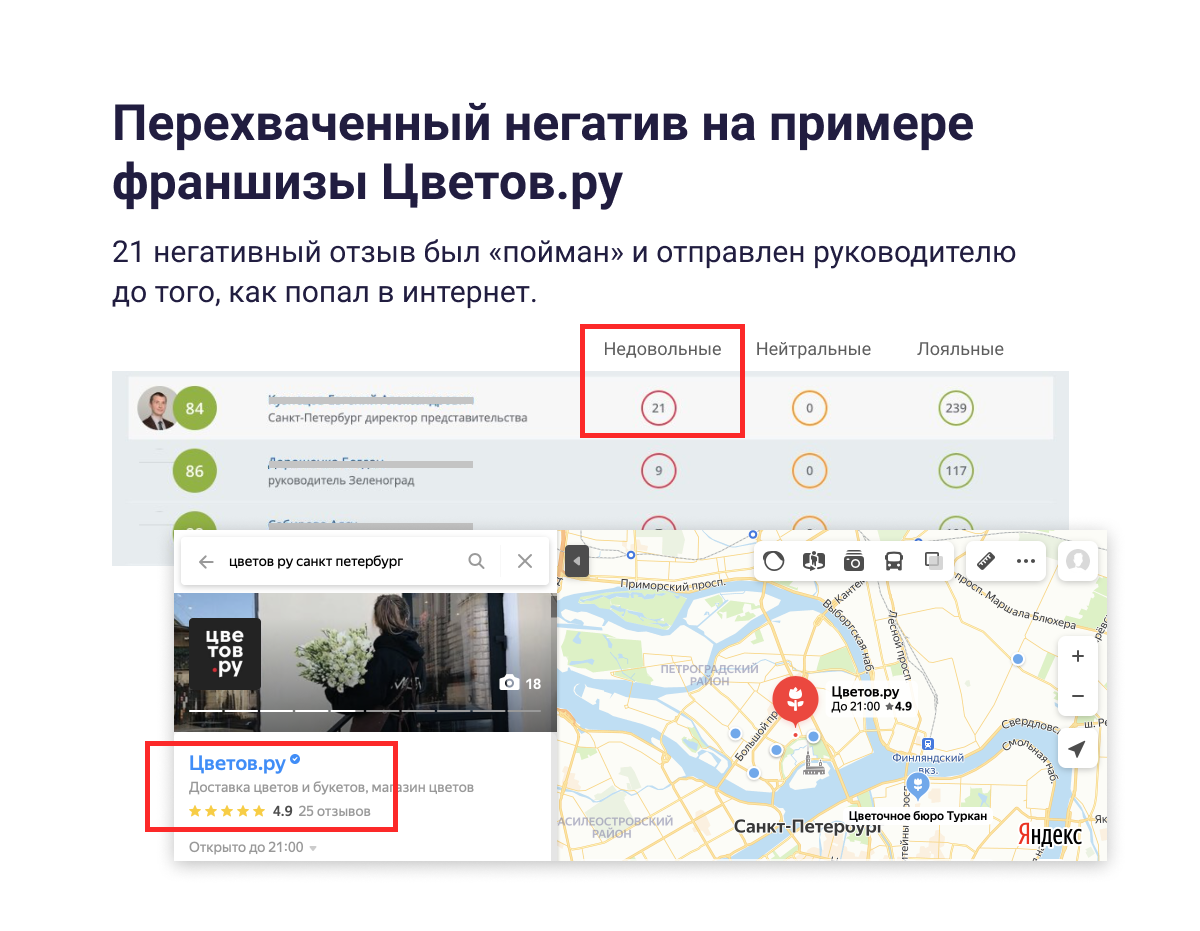Screen dimensions: 1200x931
Task: Click the blue flower pin above Цветочное бюро Туркан
Action: (x=917, y=785)
